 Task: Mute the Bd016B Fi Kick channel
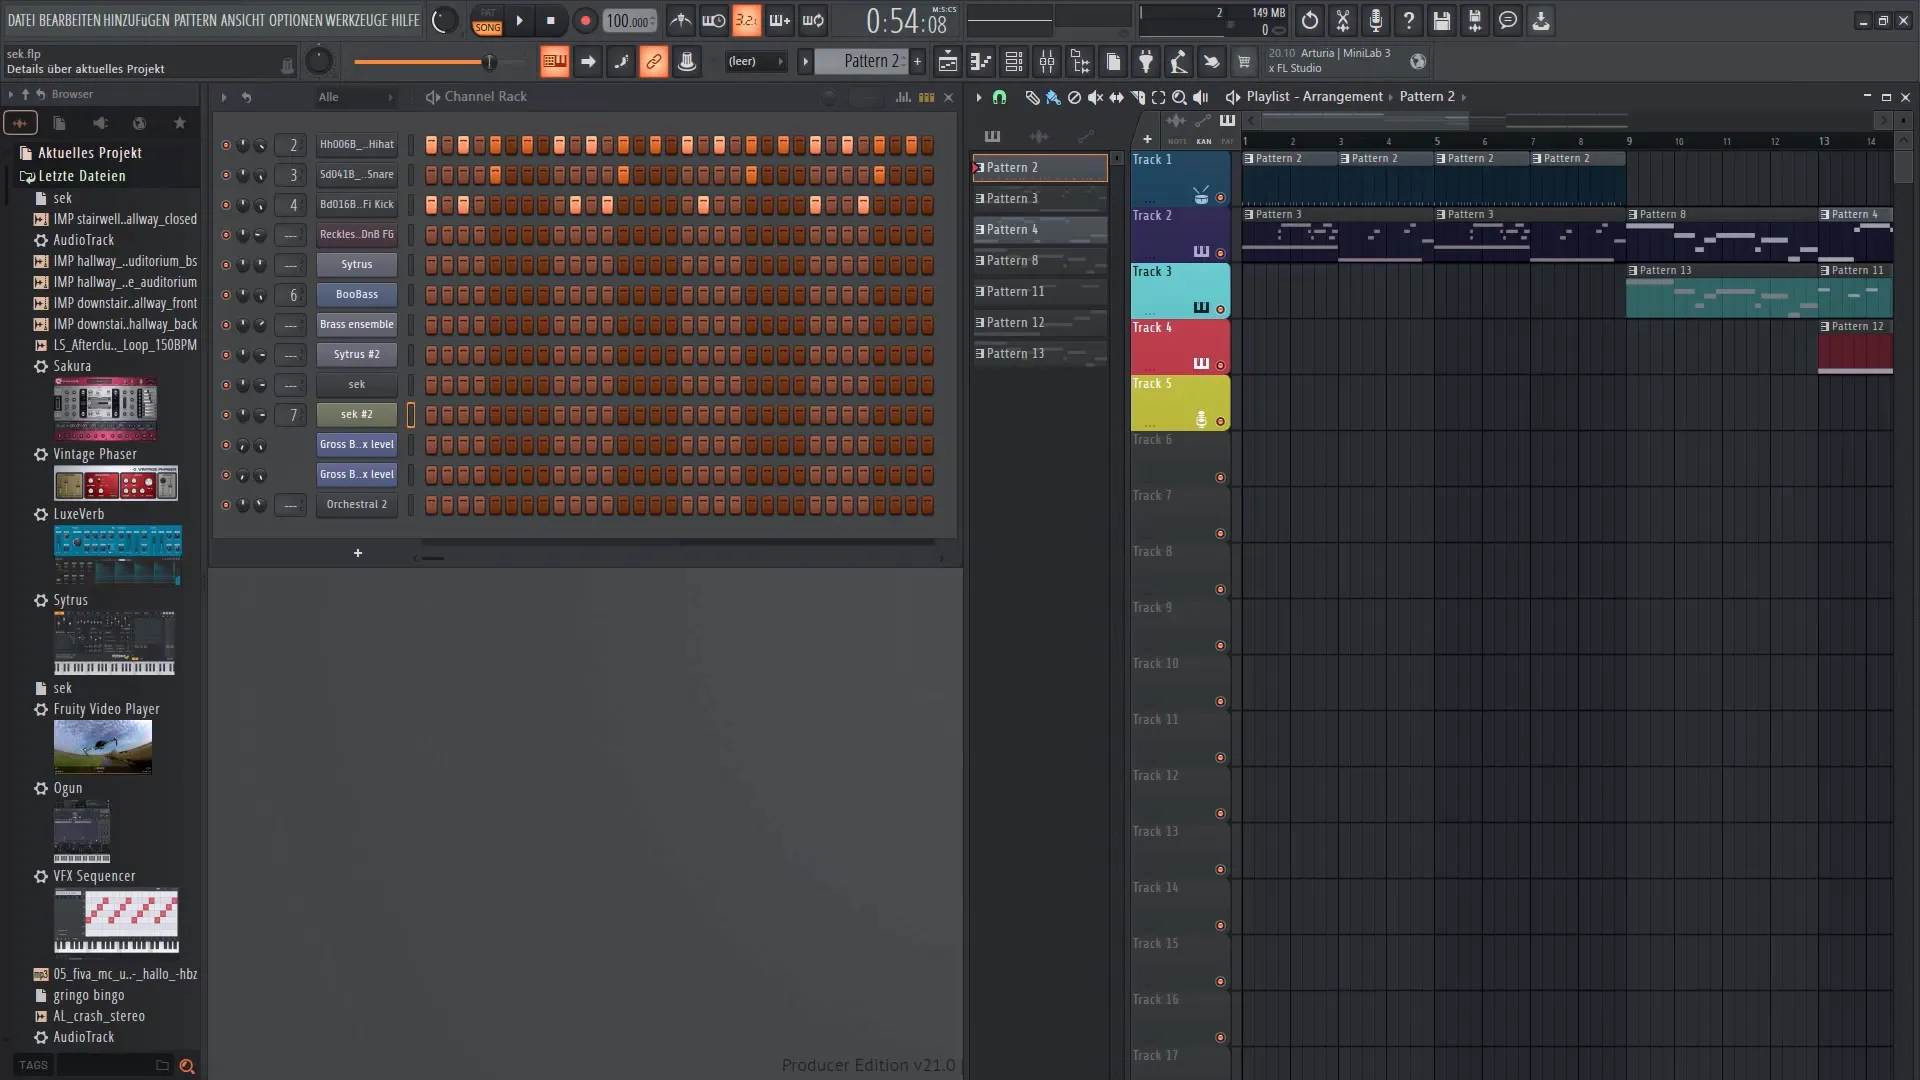click(225, 205)
